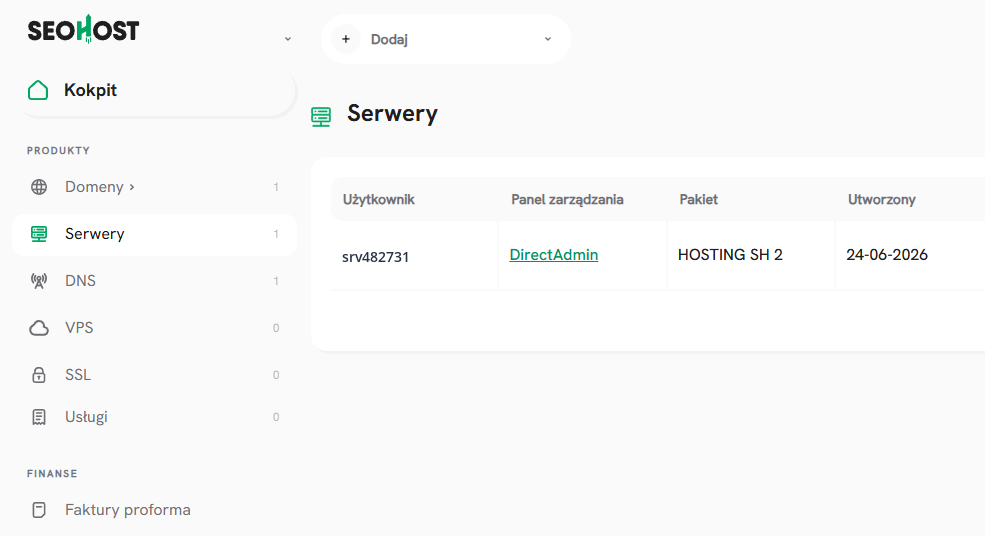The width and height of the screenshot is (985, 536).
Task: Open the VPS section
Action: click(79, 328)
